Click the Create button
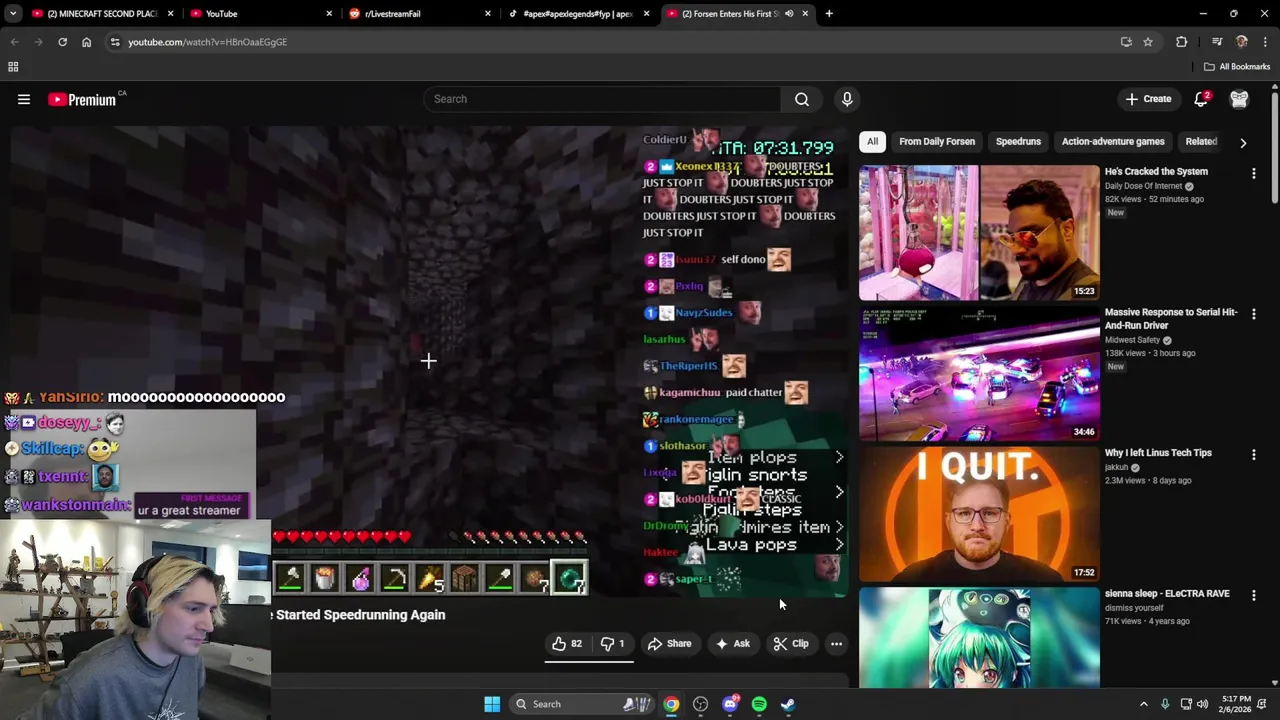 tap(1148, 99)
